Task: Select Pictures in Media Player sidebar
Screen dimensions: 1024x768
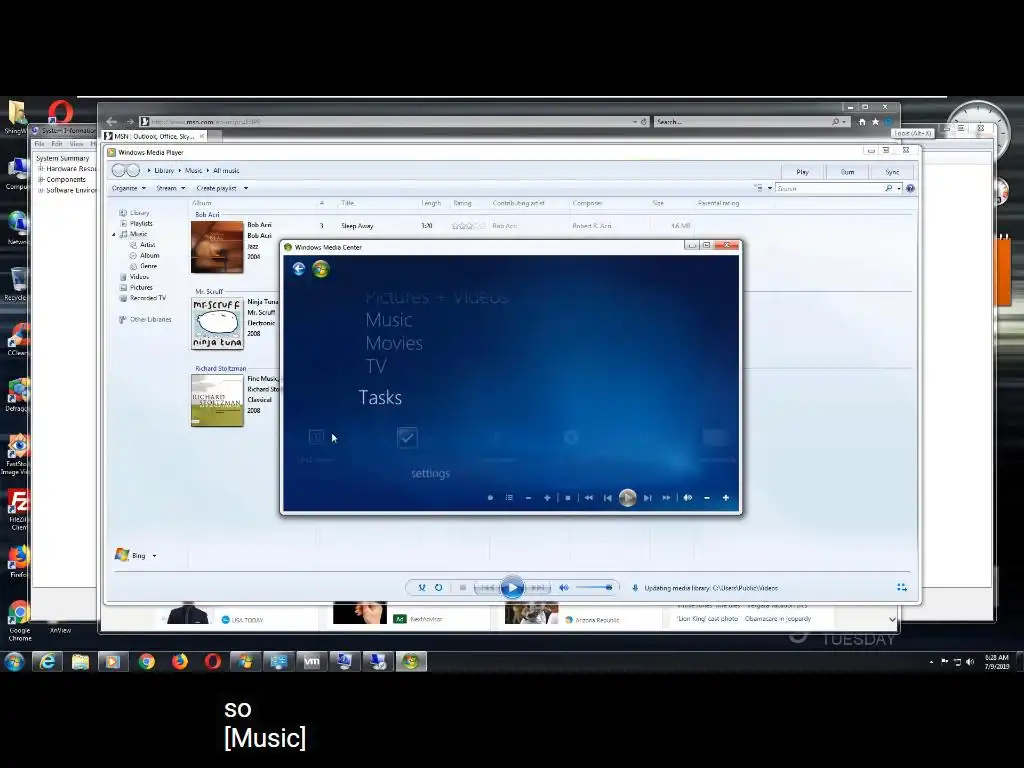Action: pyautogui.click(x=141, y=287)
